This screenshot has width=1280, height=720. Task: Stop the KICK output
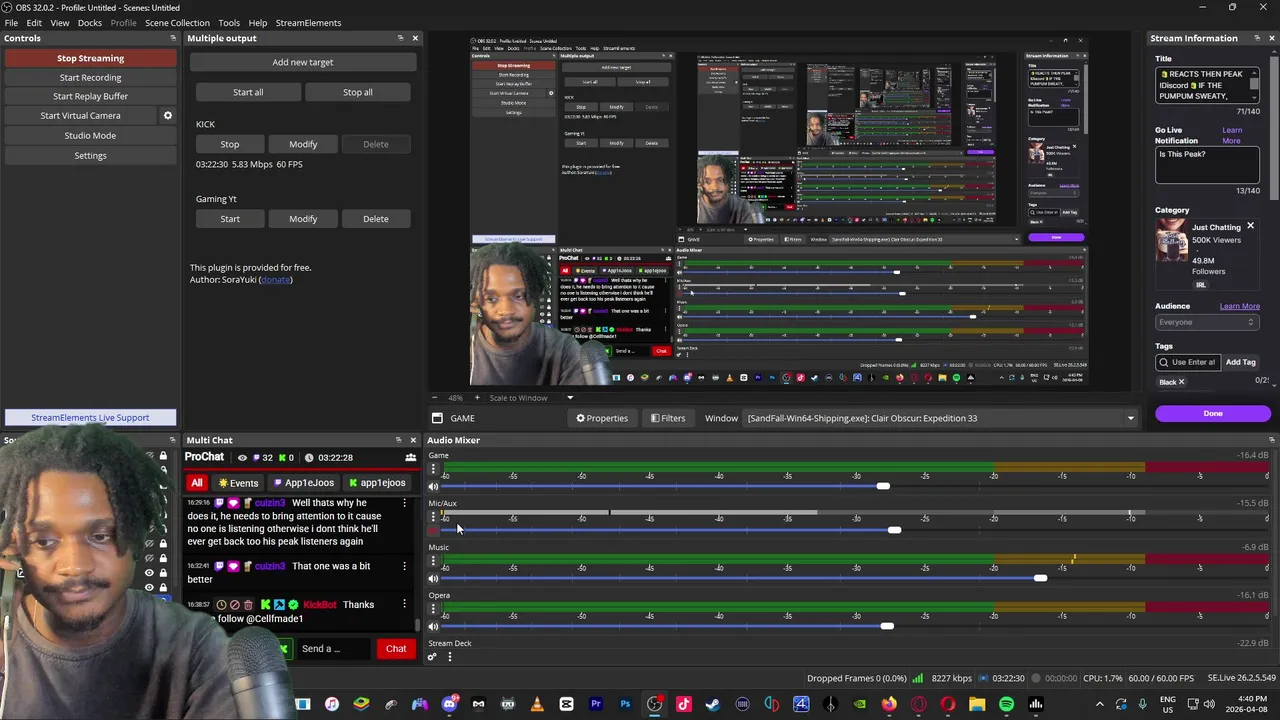click(x=230, y=144)
